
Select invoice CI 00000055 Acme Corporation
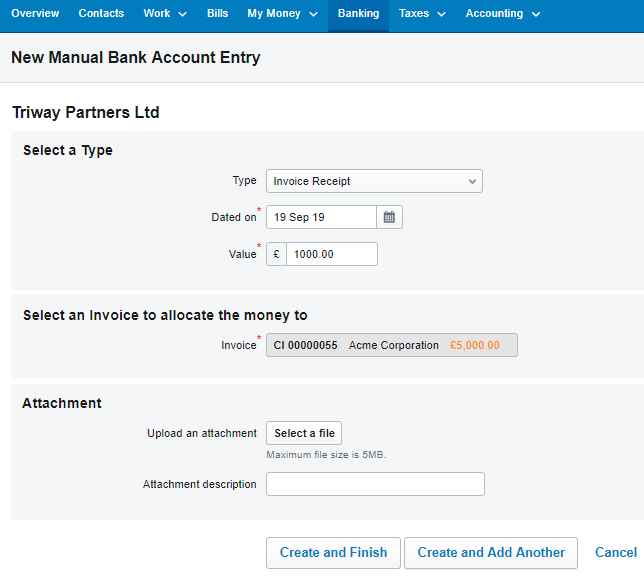(392, 345)
